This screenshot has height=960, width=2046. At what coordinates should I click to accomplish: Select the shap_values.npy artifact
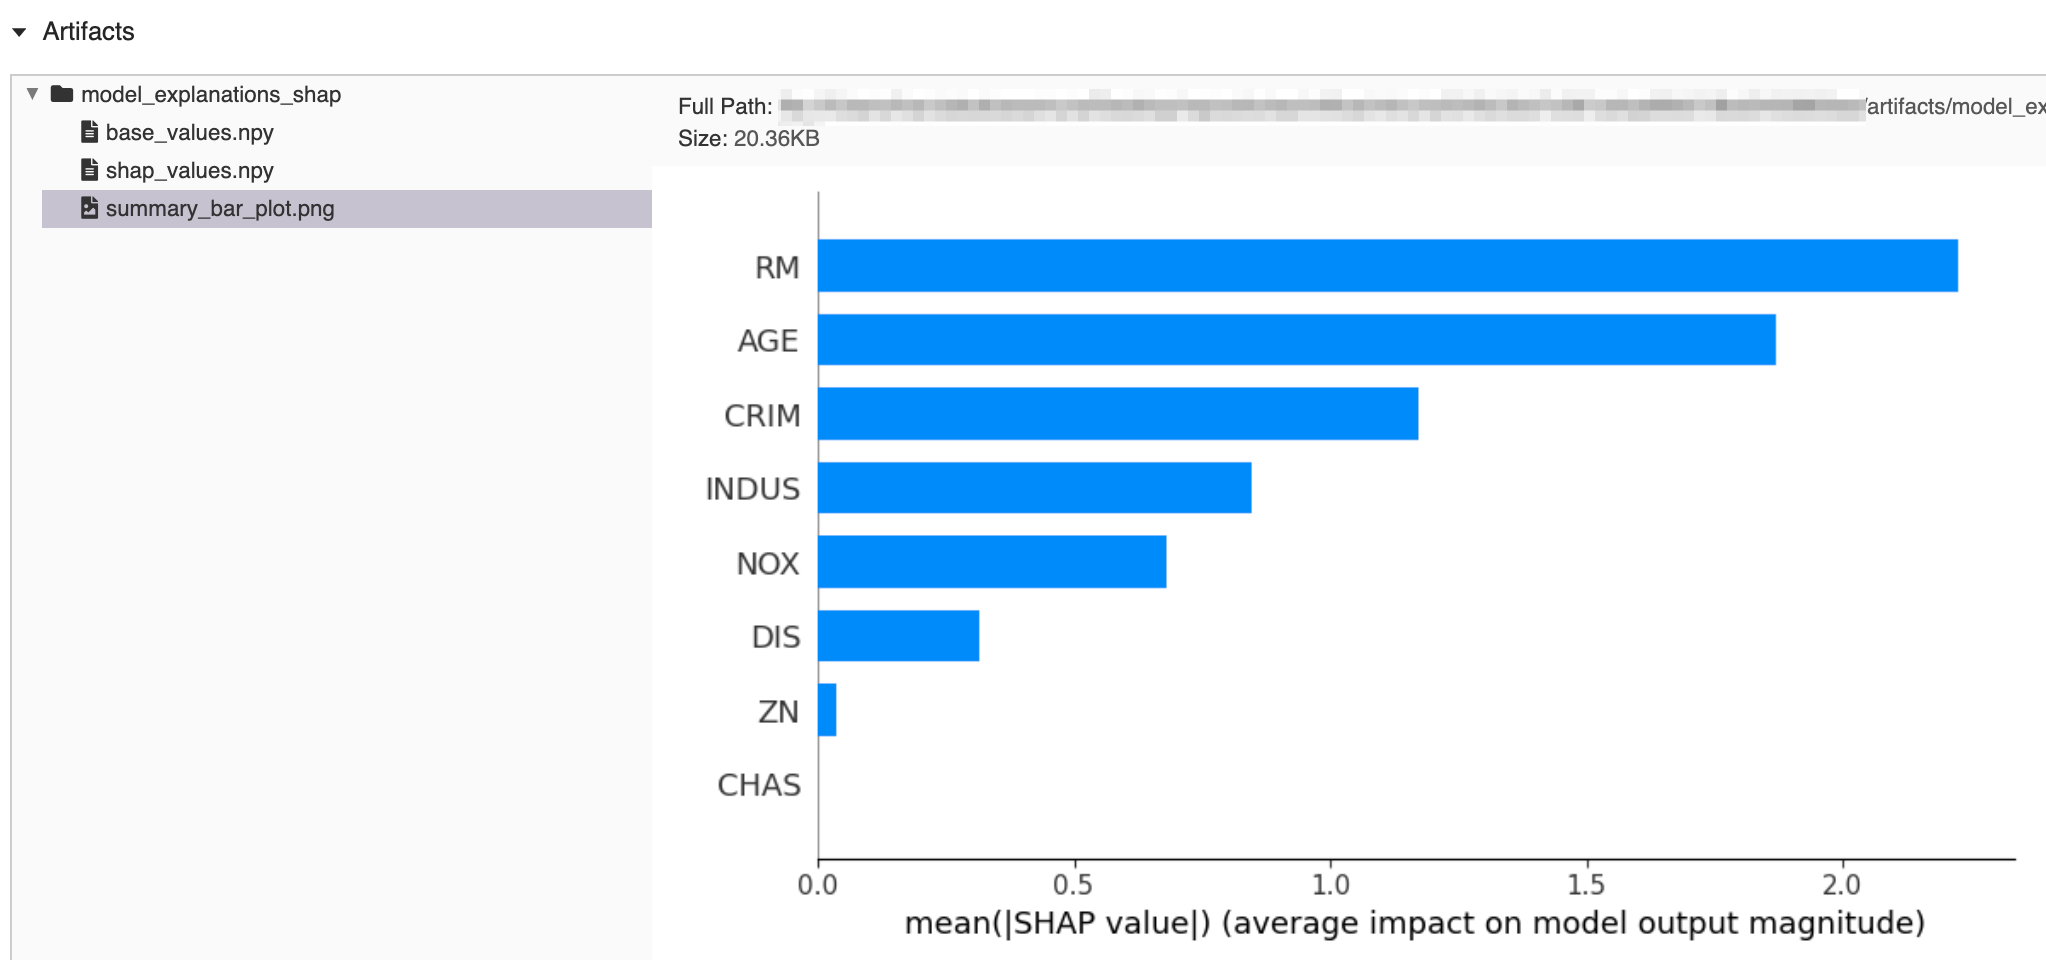click(x=188, y=170)
